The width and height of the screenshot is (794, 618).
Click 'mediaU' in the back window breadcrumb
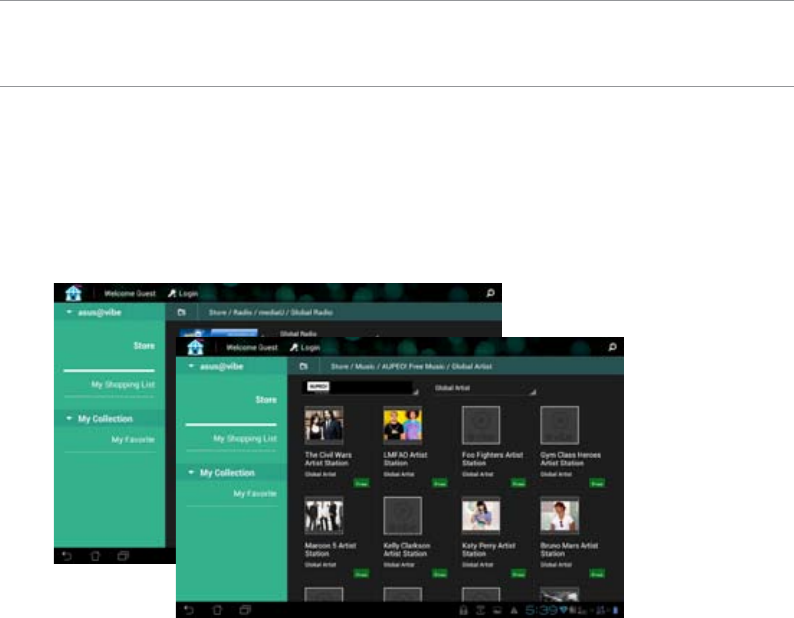pos(271,313)
